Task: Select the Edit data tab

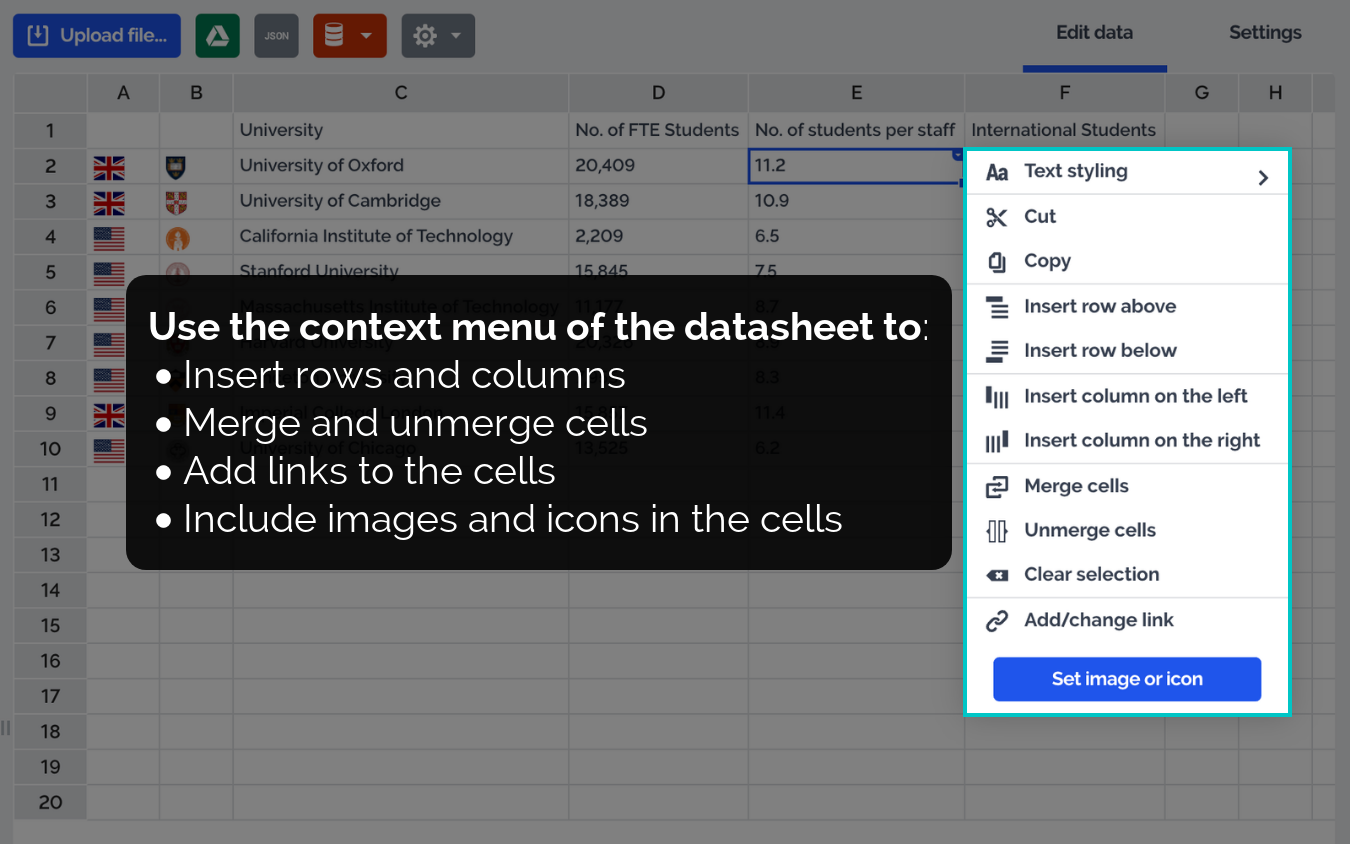Action: 1094,33
